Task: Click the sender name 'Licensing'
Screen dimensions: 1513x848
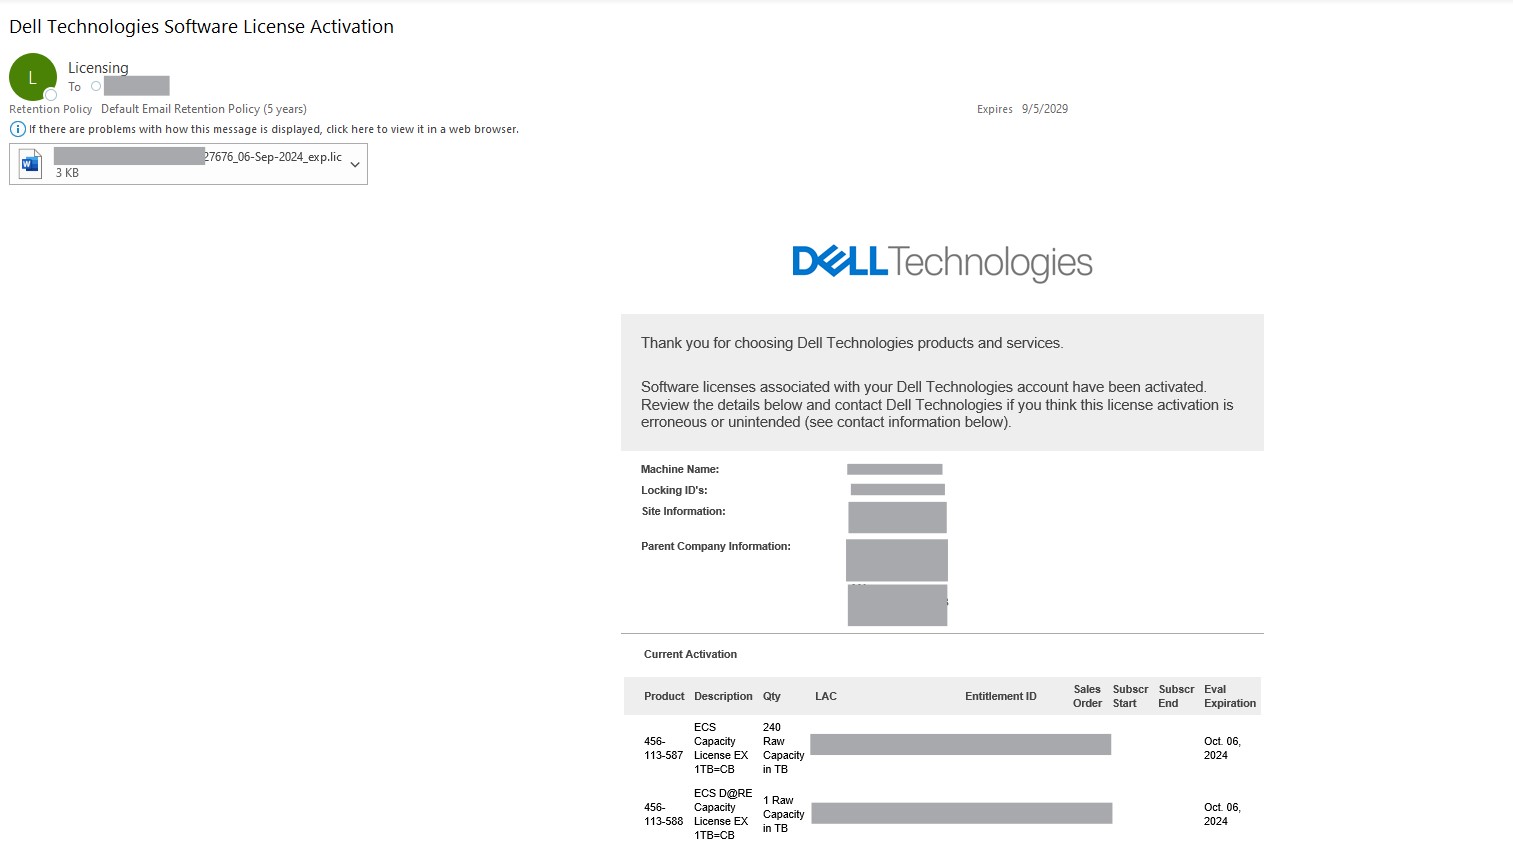Action: pos(98,68)
